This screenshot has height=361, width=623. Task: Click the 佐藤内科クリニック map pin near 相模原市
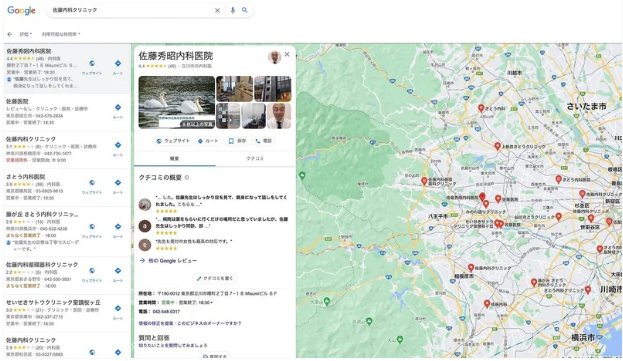click(471, 268)
